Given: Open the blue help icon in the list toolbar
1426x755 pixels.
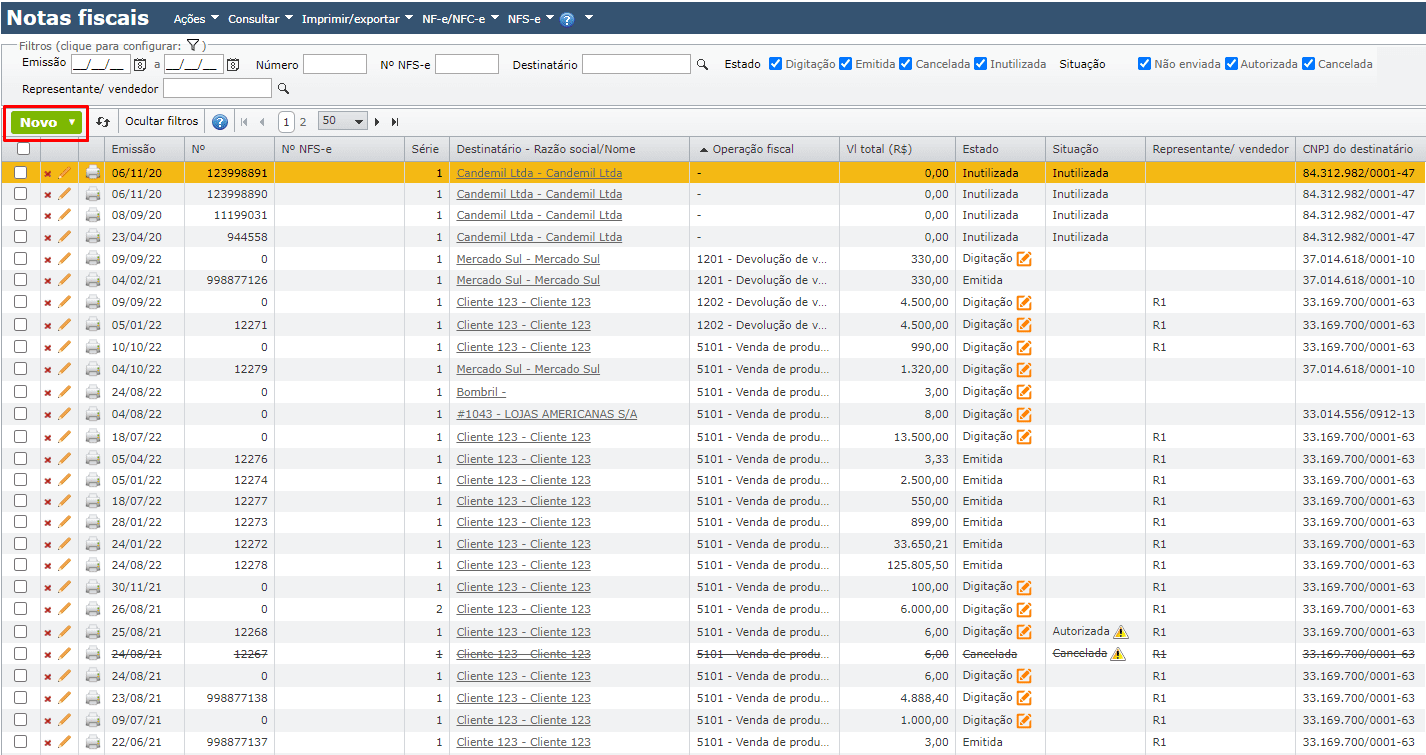Looking at the screenshot, I should 220,122.
